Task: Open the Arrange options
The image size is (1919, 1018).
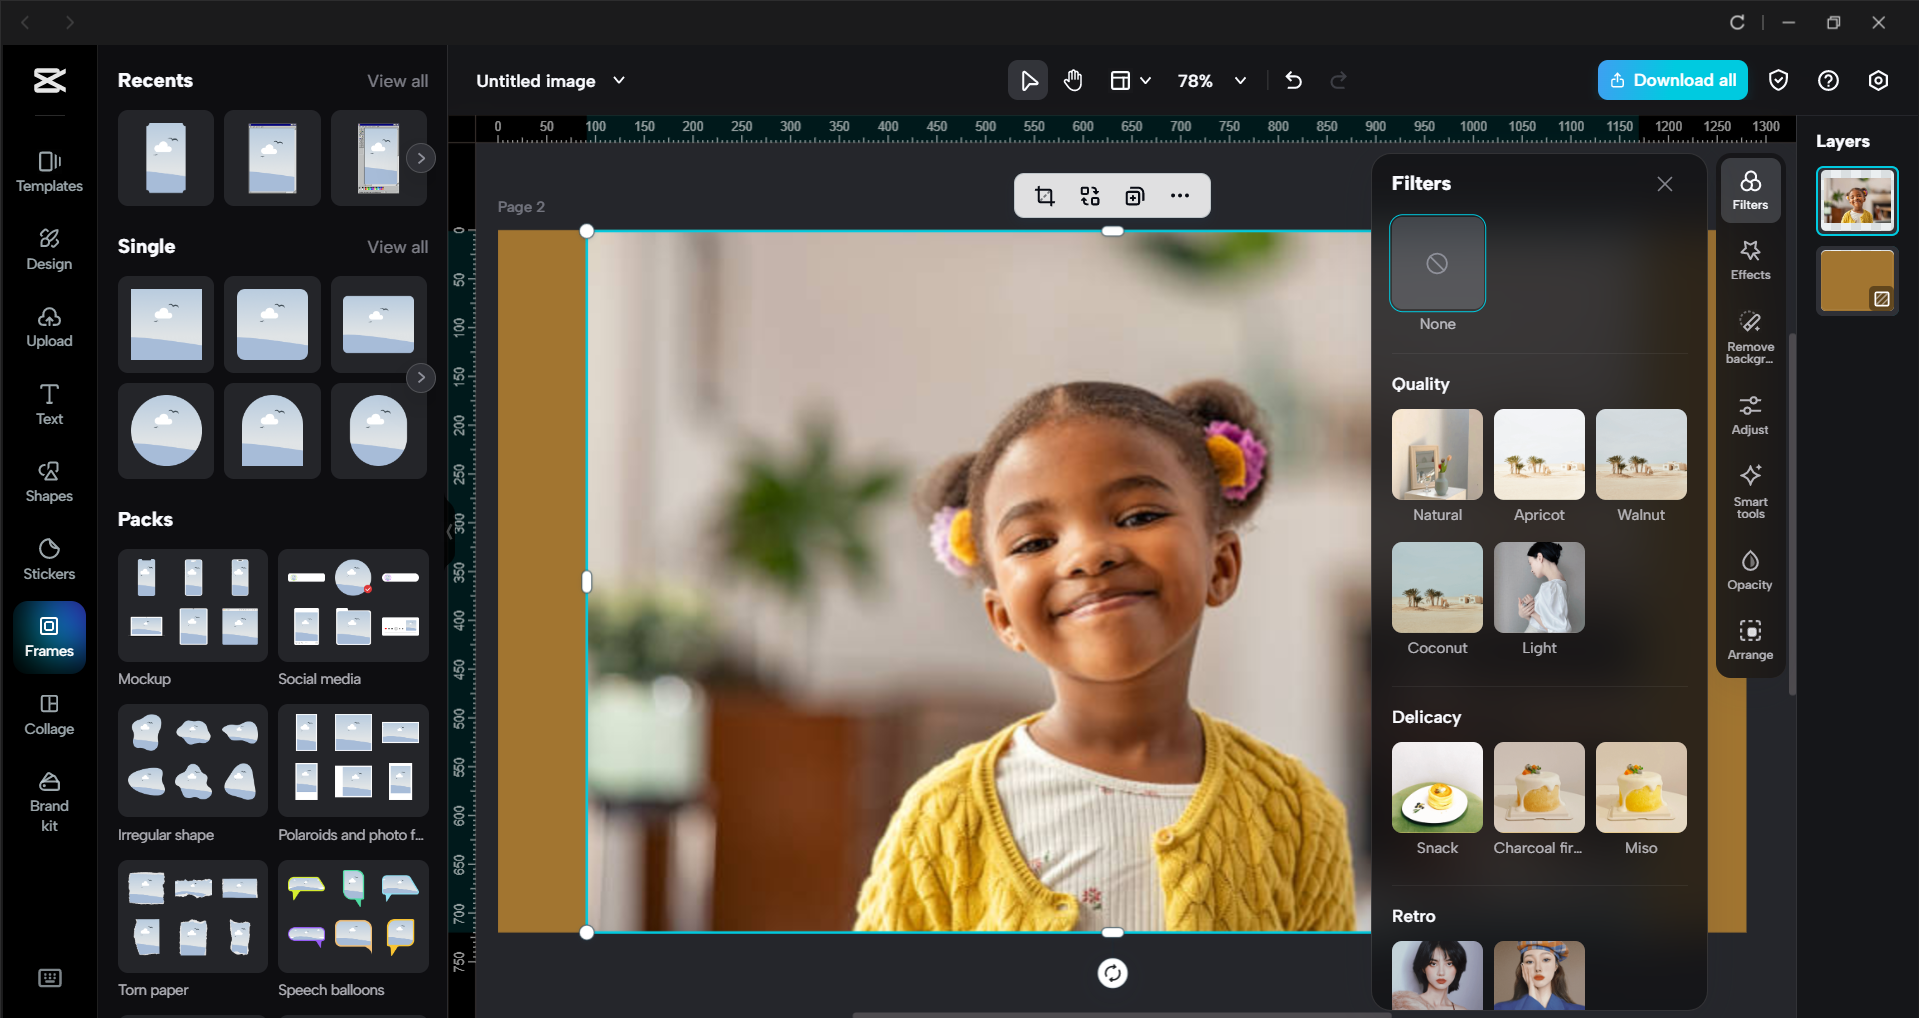Action: click(x=1749, y=639)
